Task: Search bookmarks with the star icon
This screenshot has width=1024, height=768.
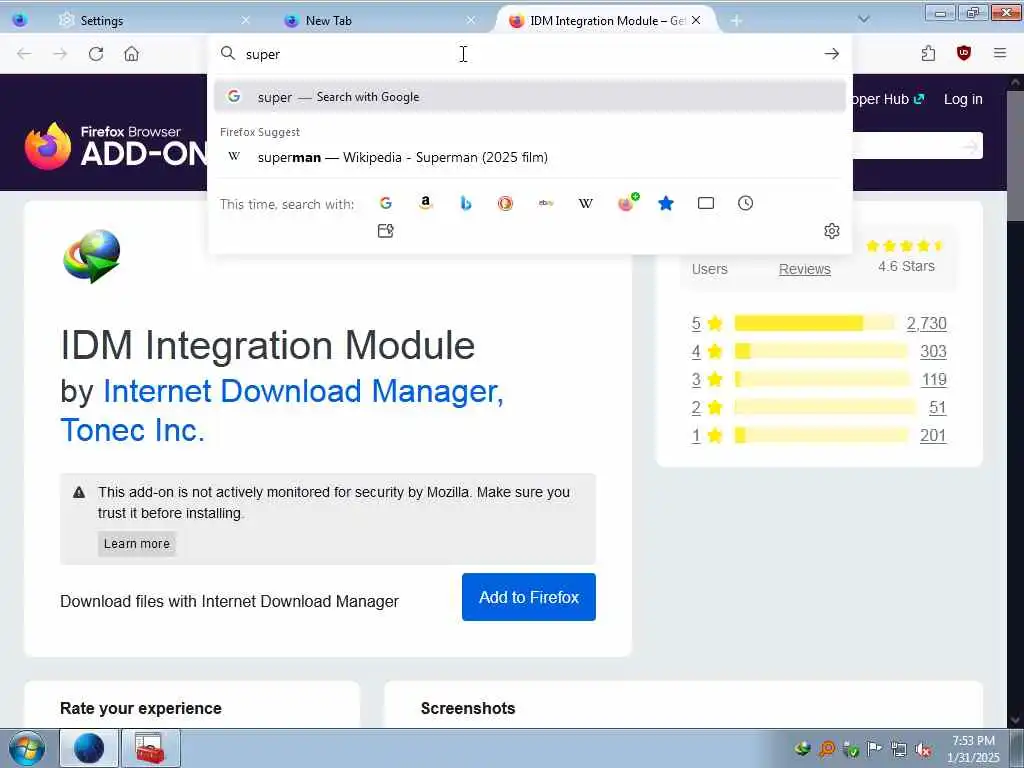Action: pos(666,203)
